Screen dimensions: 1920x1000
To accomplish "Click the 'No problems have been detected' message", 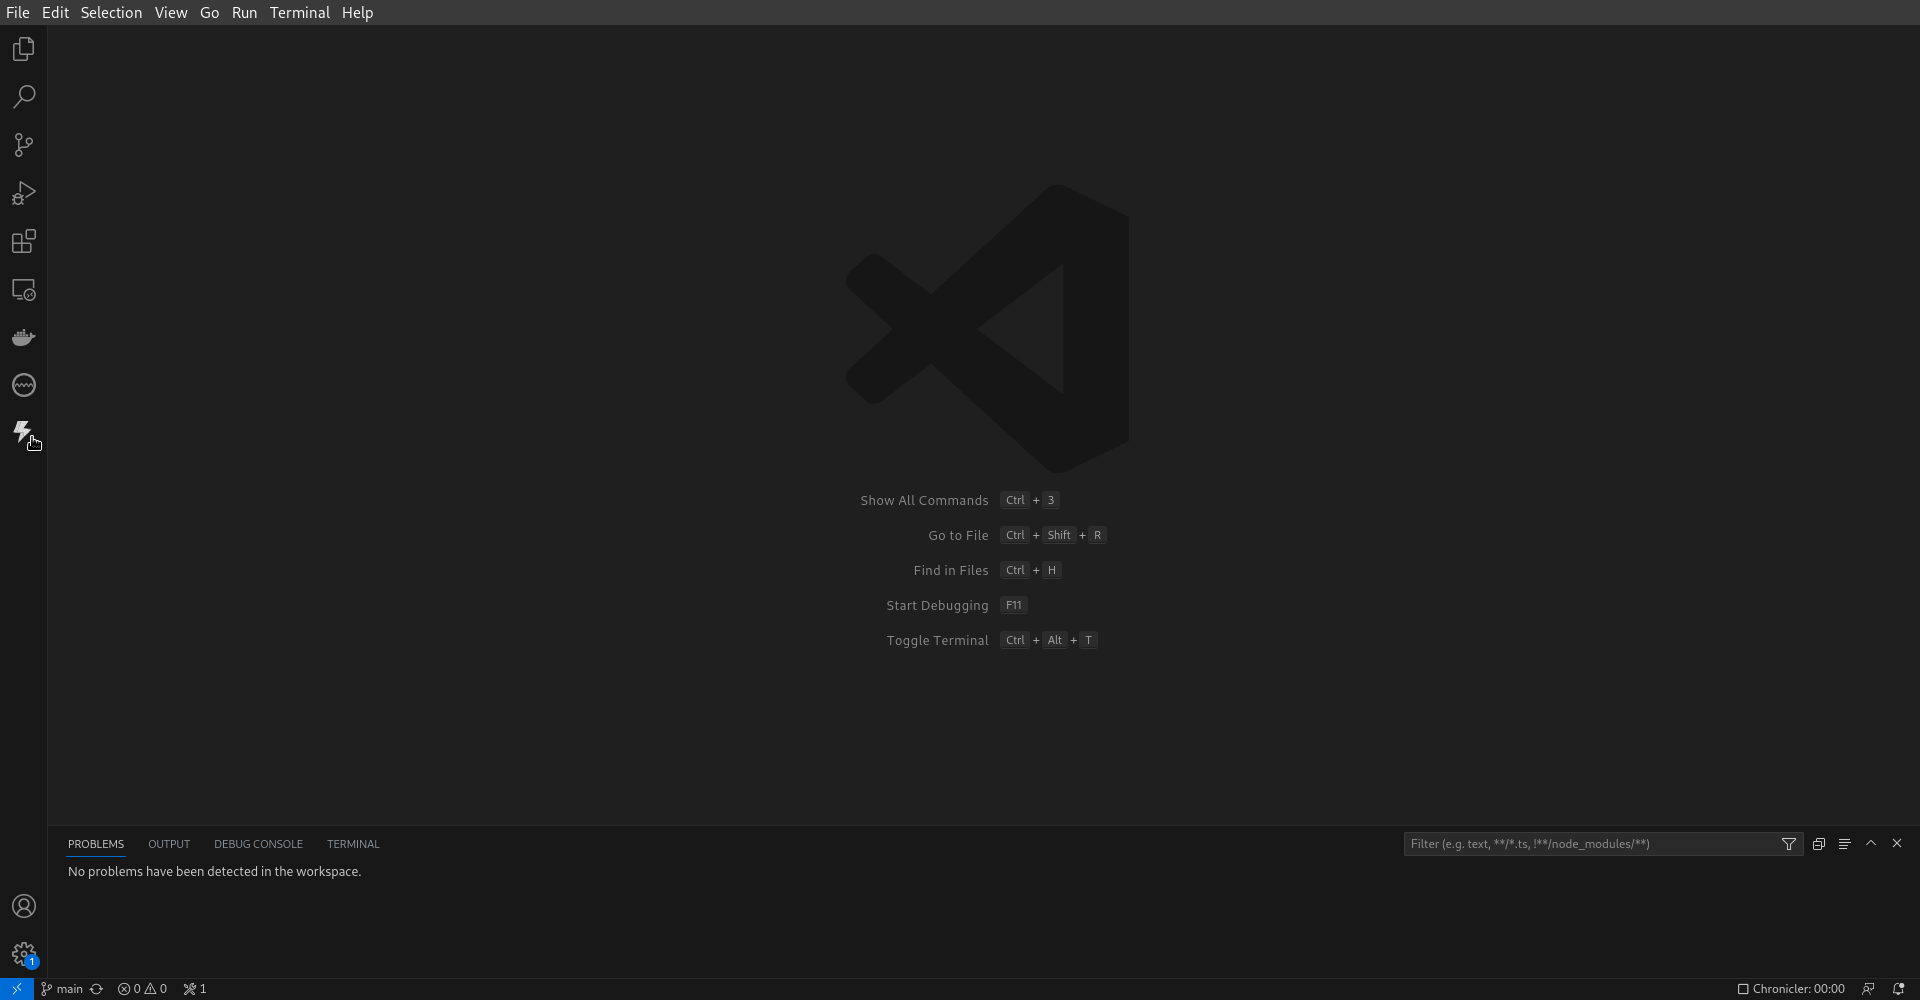I will click(214, 872).
